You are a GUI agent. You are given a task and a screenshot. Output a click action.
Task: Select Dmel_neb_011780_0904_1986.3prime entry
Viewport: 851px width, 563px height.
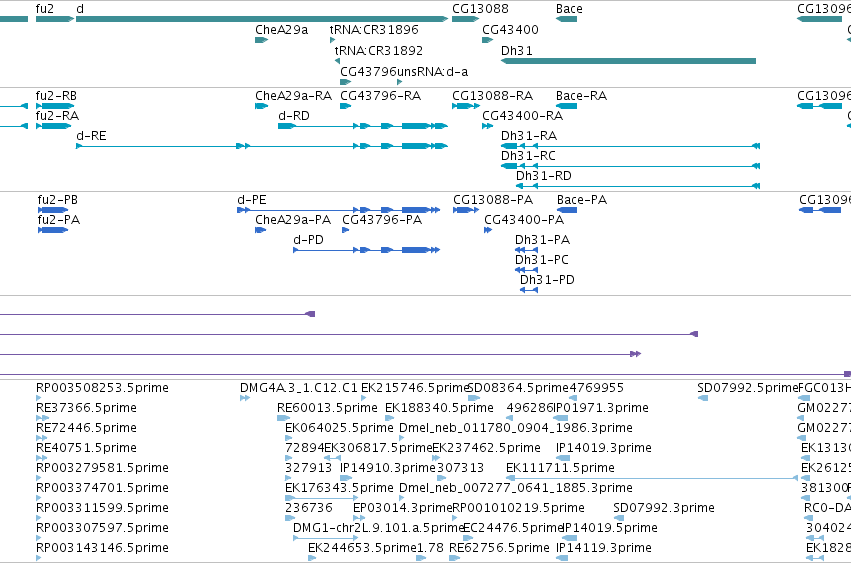click(516, 428)
